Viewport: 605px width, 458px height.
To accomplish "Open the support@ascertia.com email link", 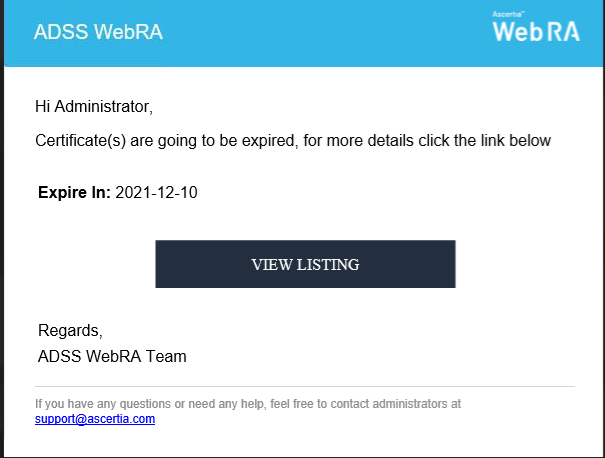I will click(95, 419).
